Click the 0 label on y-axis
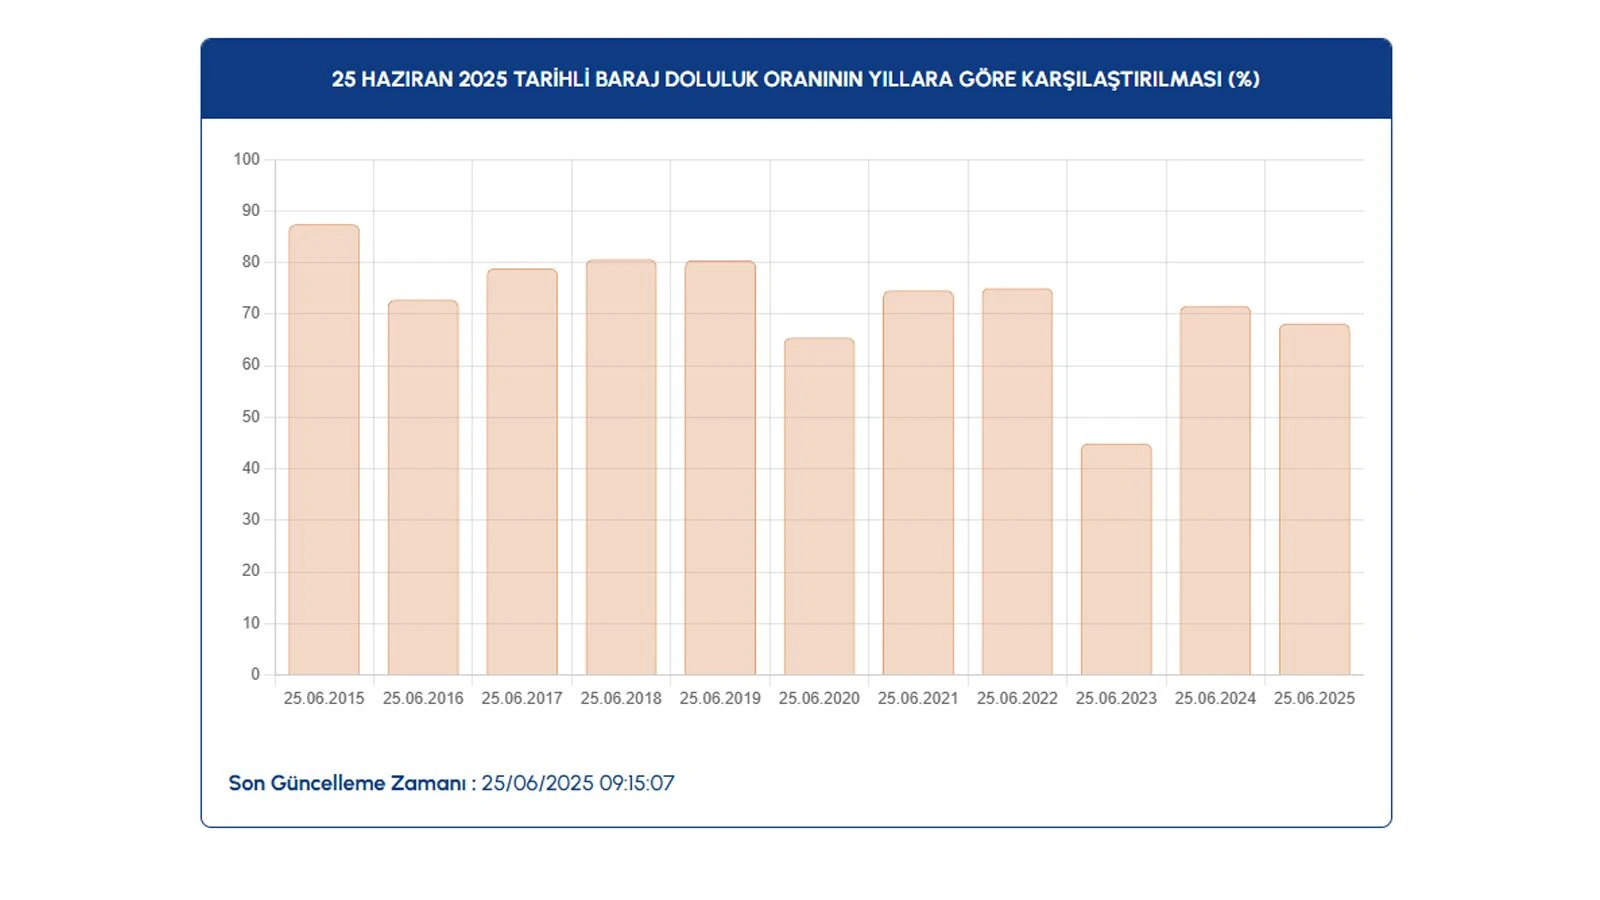1600x900 pixels. [255, 674]
